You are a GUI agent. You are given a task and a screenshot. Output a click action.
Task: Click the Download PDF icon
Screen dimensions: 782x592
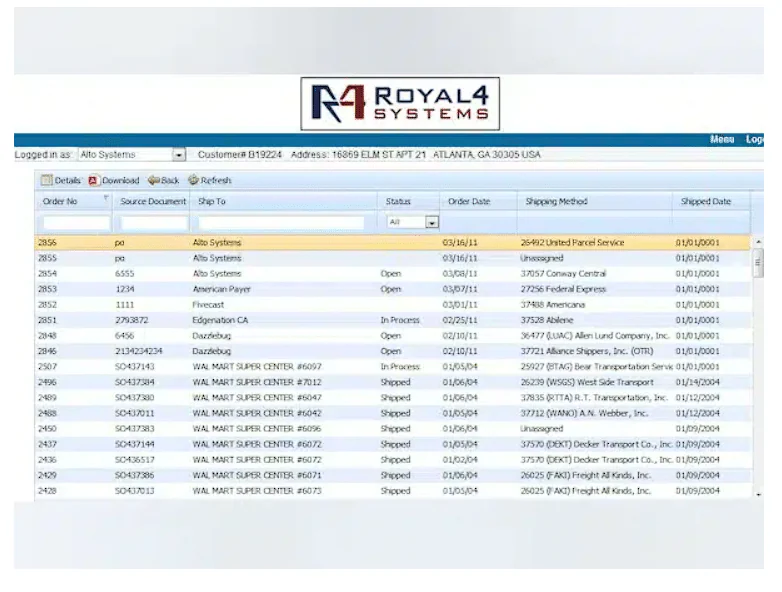coord(93,181)
